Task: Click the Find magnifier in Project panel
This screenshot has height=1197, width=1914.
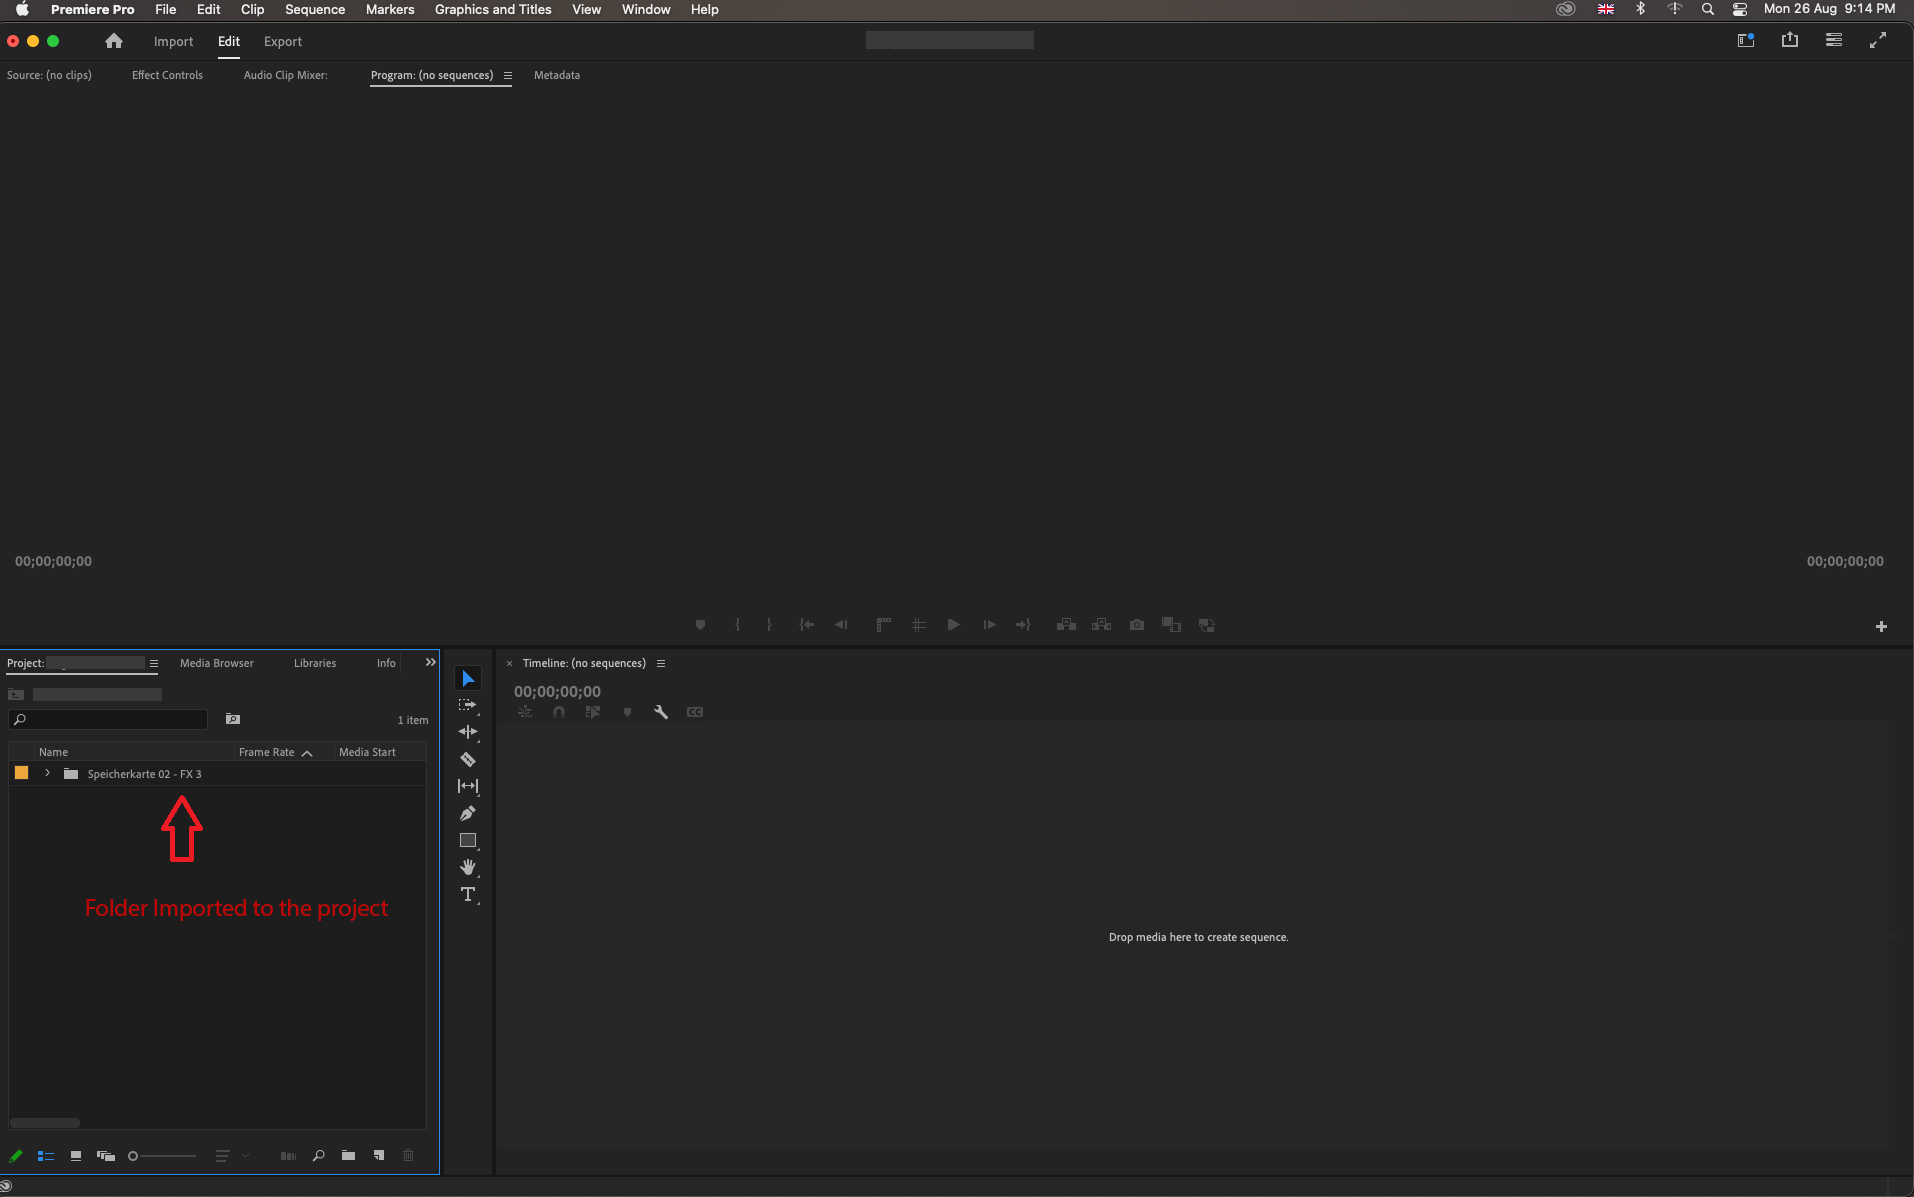Action: (x=319, y=1156)
